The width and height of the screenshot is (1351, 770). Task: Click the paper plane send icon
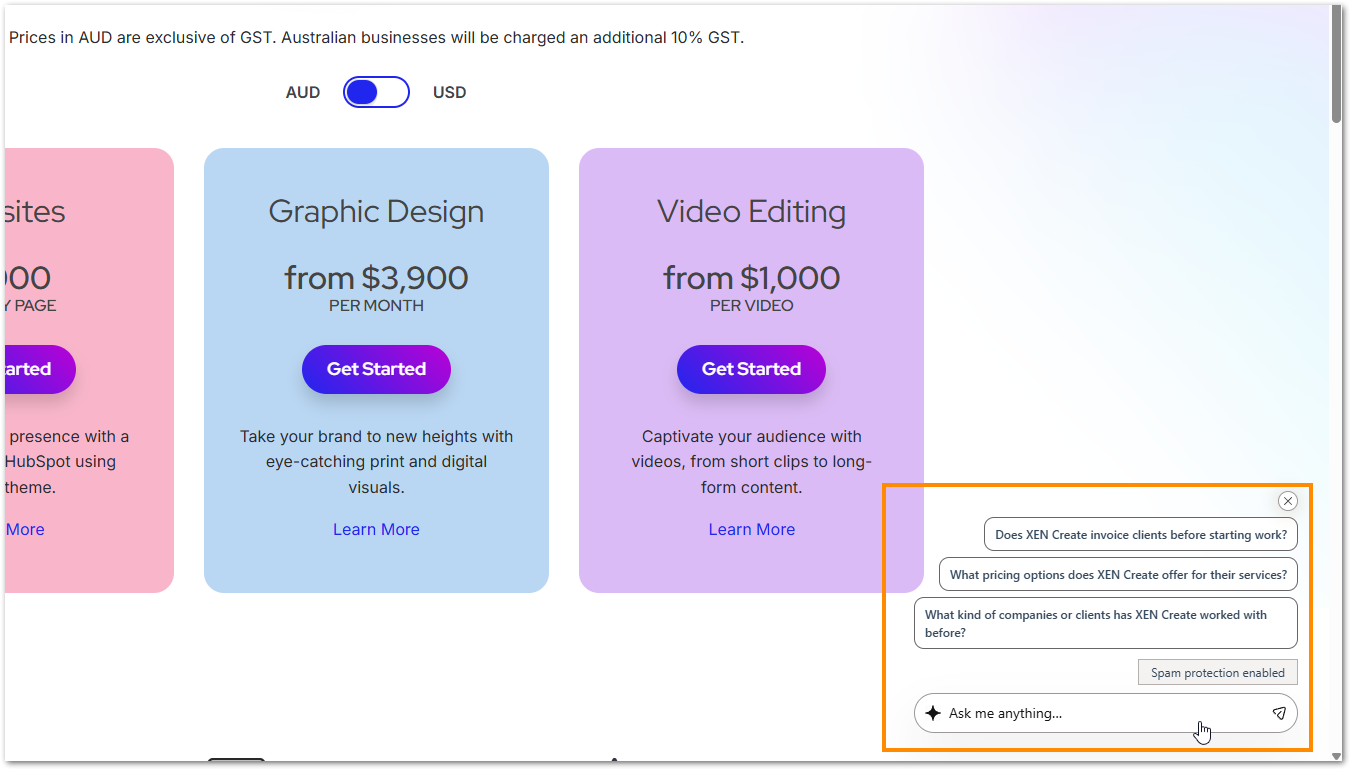tap(1280, 713)
